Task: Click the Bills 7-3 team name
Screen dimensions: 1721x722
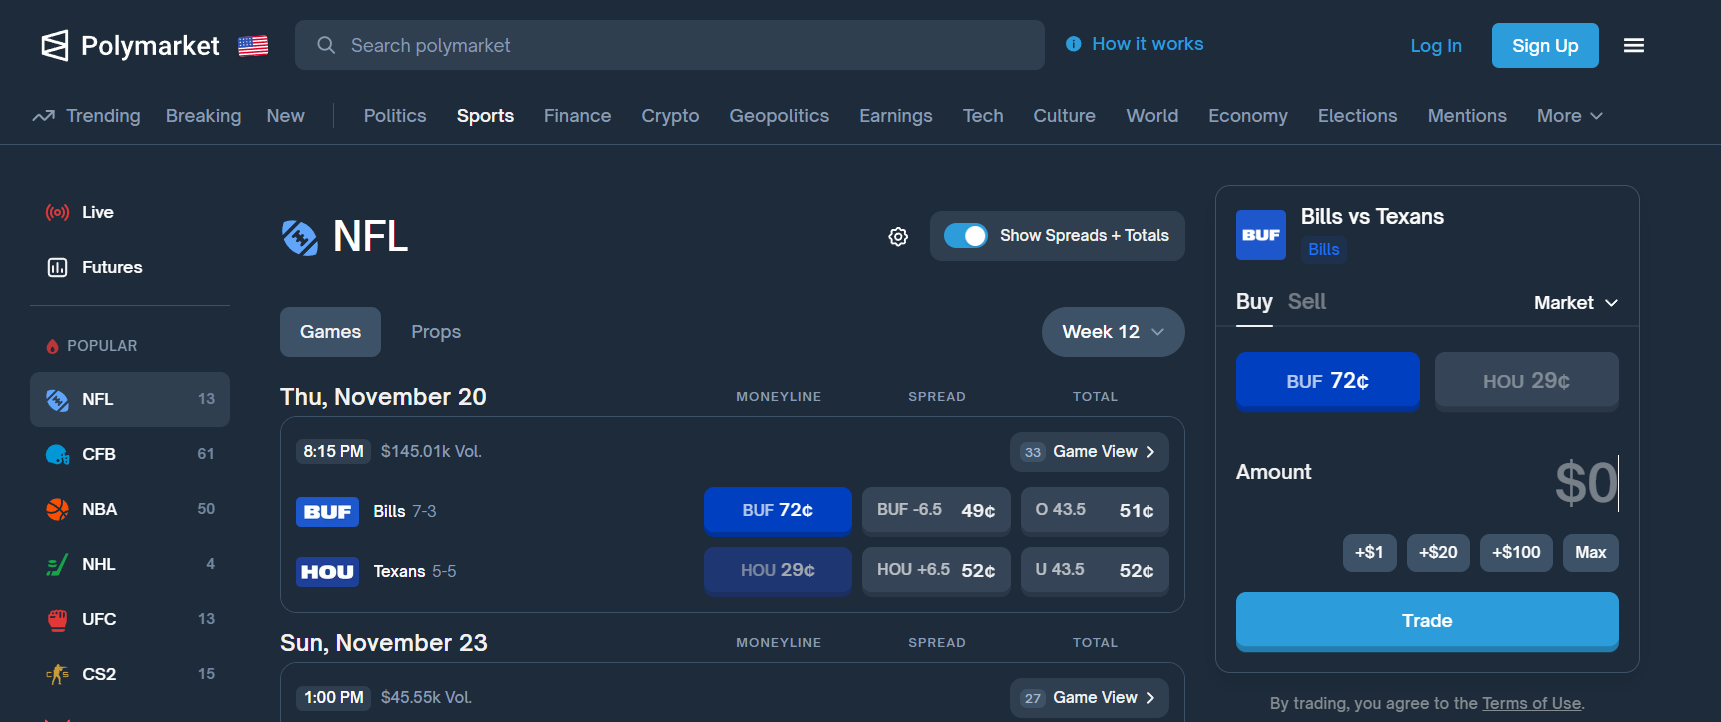Action: (x=405, y=512)
